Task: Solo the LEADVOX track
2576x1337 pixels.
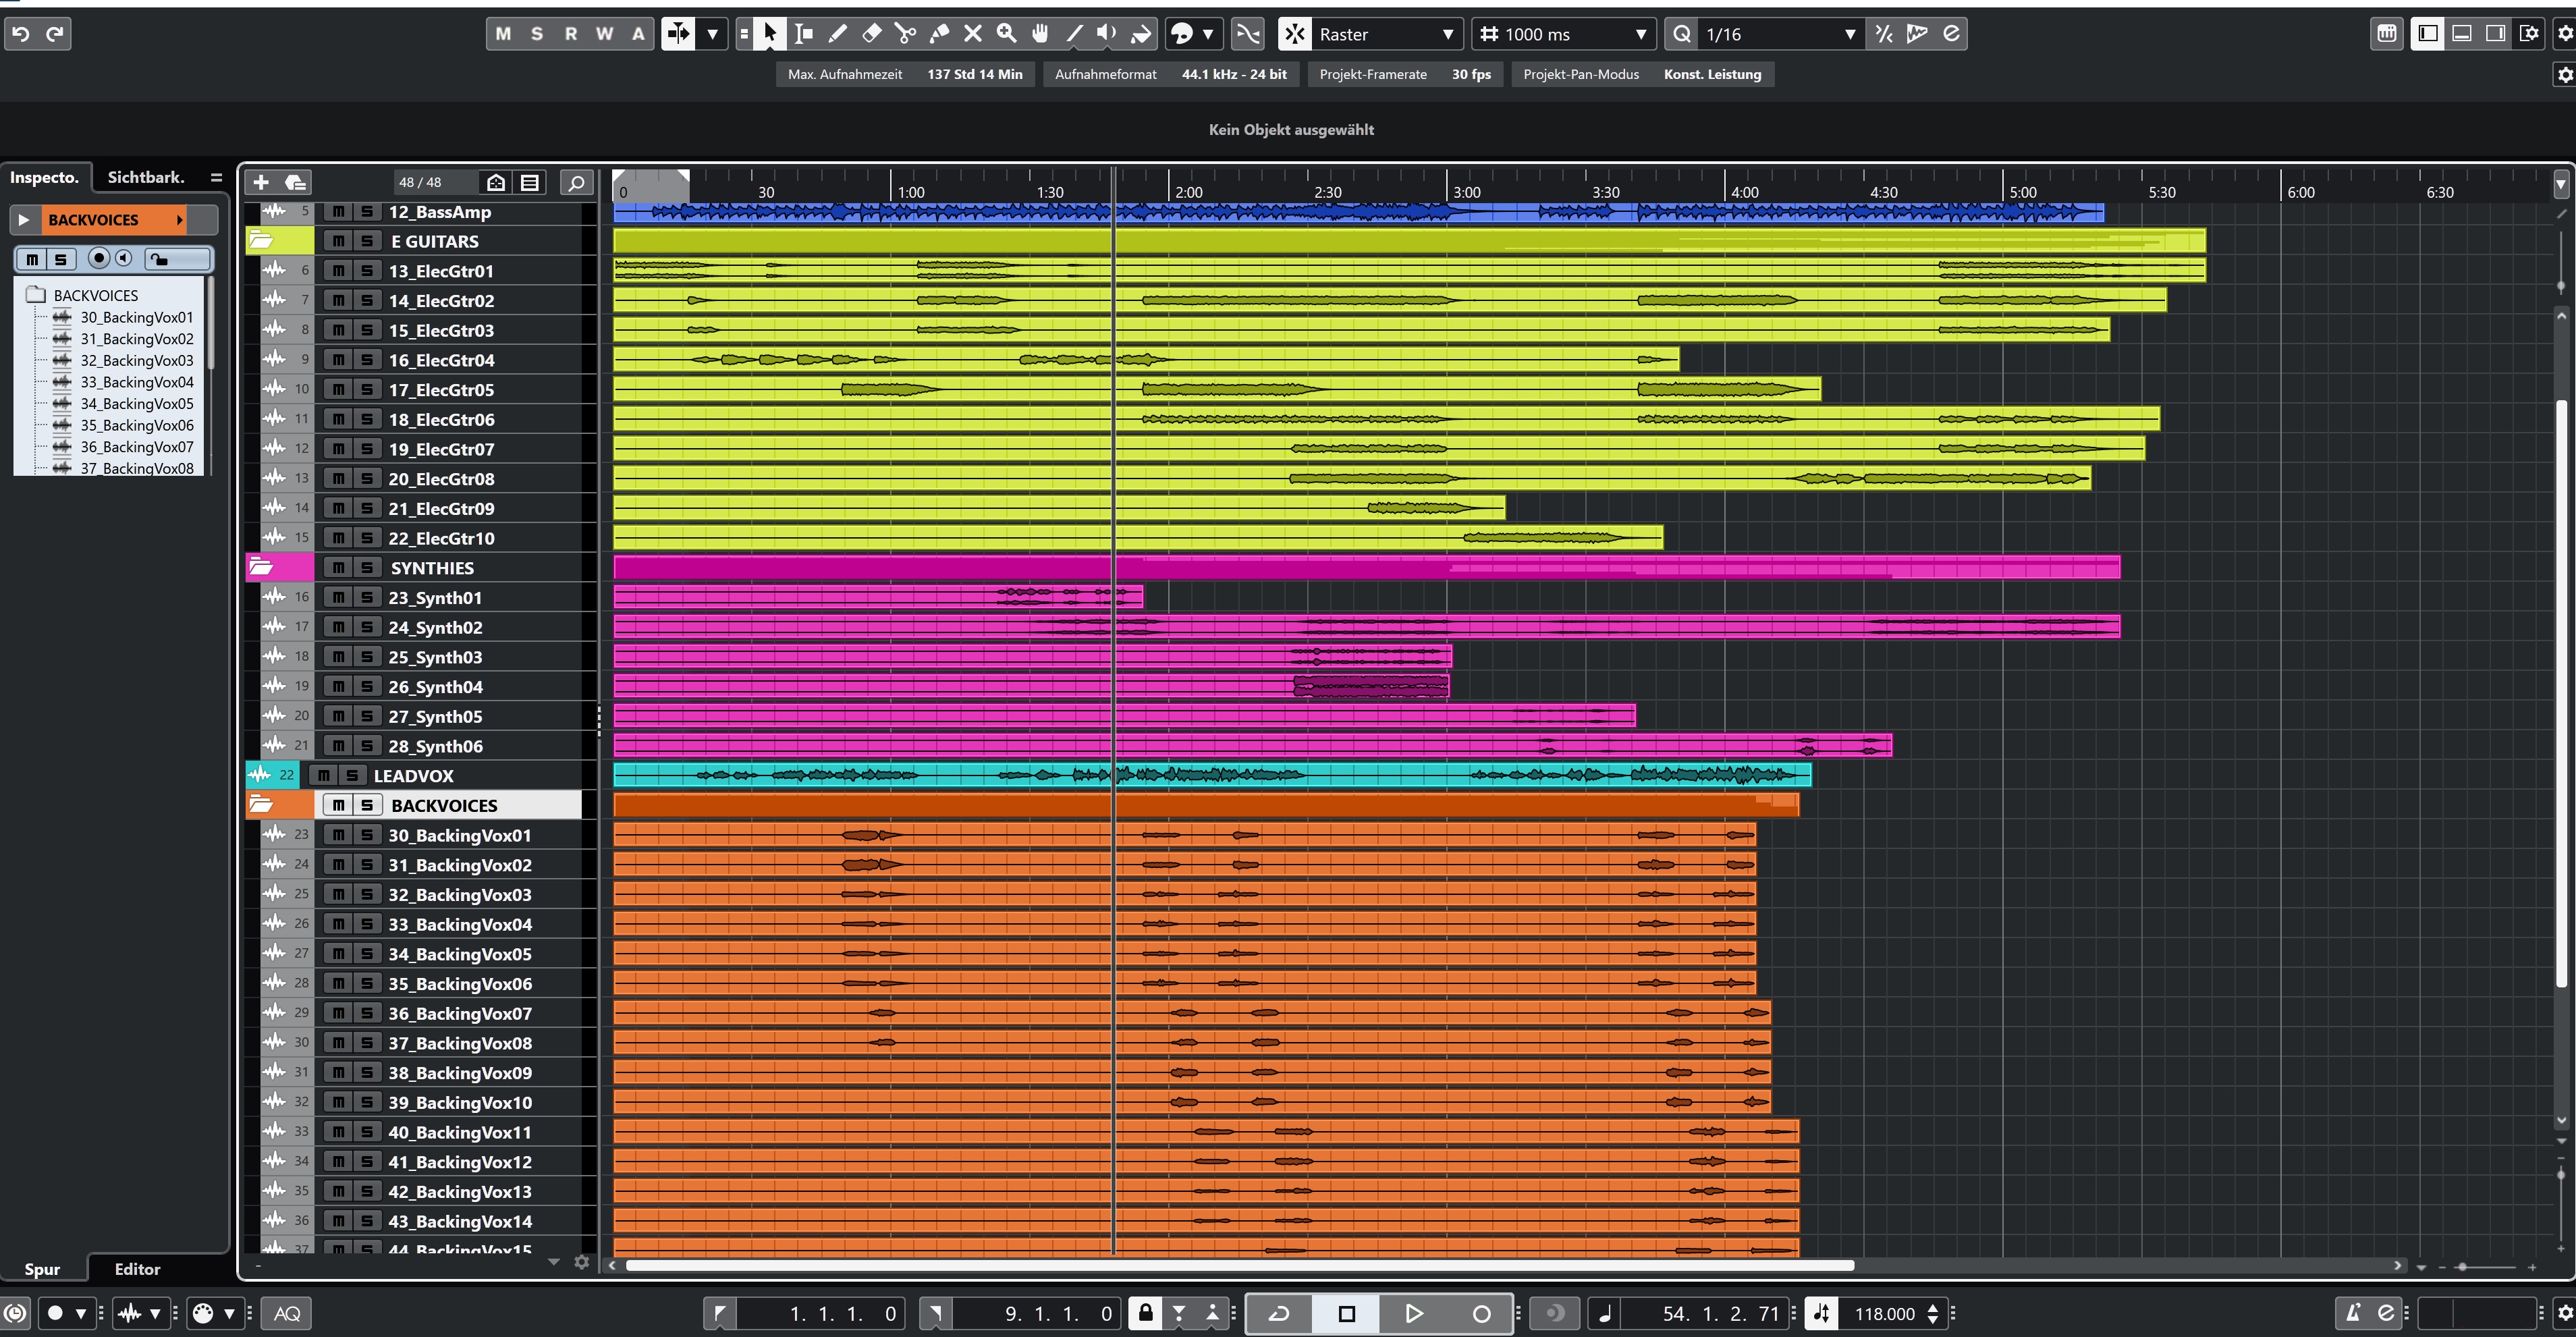Action: [x=352, y=775]
